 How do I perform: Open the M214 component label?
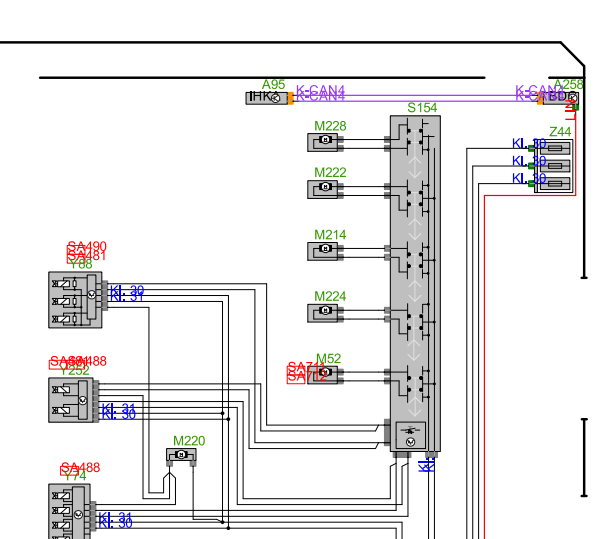(330, 235)
